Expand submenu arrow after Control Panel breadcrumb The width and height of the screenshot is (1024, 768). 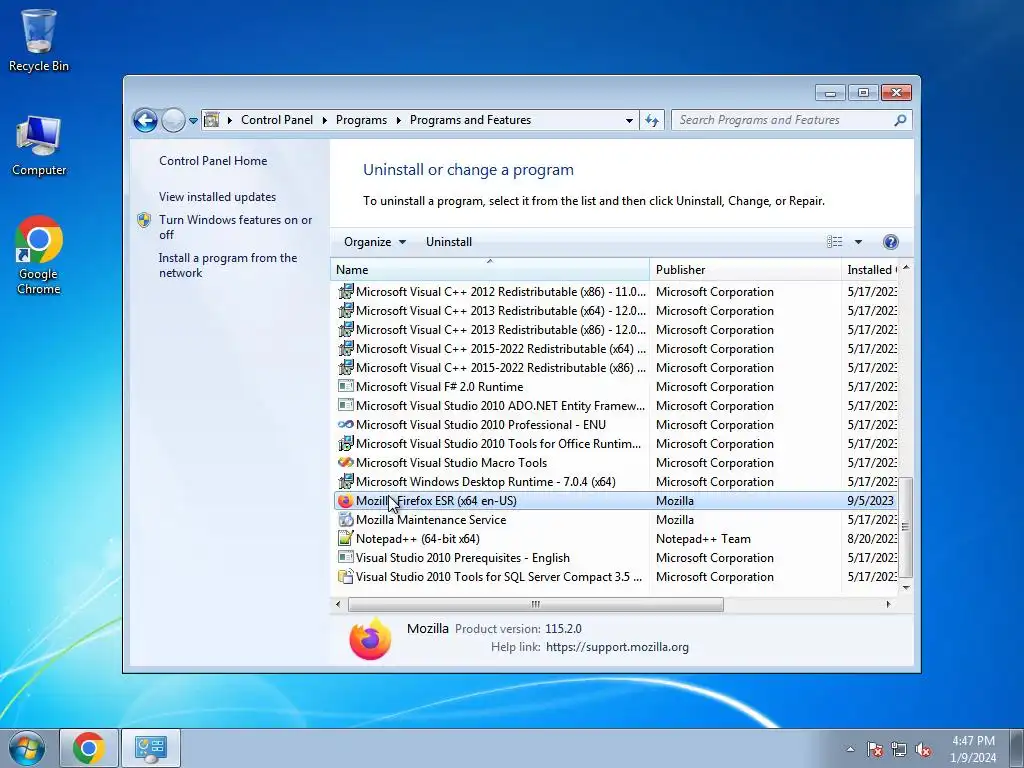click(x=325, y=120)
